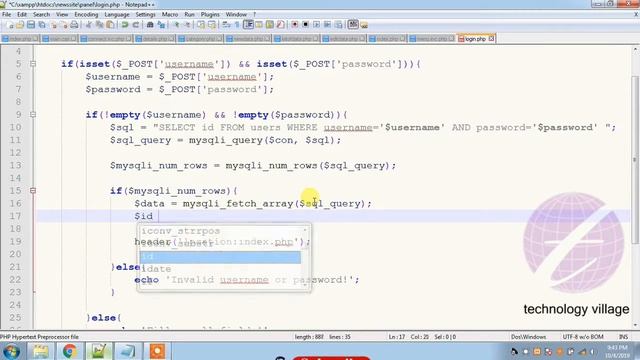Toggle the Indent Guide toolbar icon
This screenshot has width=640, height=360.
point(248,25)
